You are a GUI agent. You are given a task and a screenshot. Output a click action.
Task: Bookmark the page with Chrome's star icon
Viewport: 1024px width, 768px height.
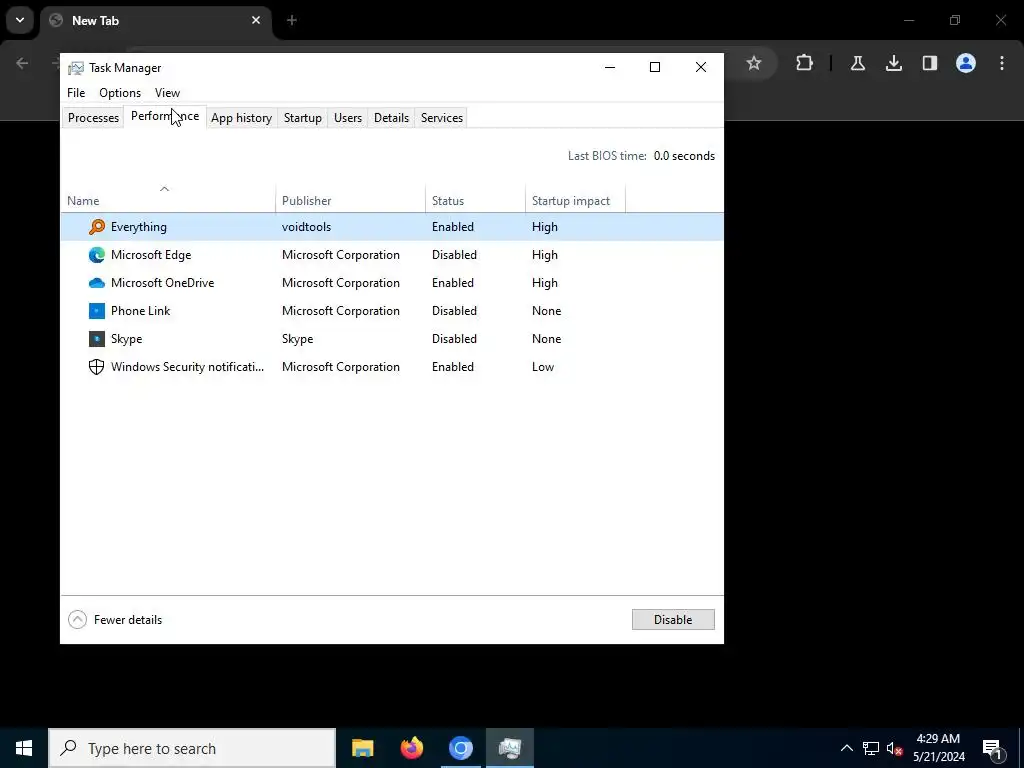coord(754,63)
